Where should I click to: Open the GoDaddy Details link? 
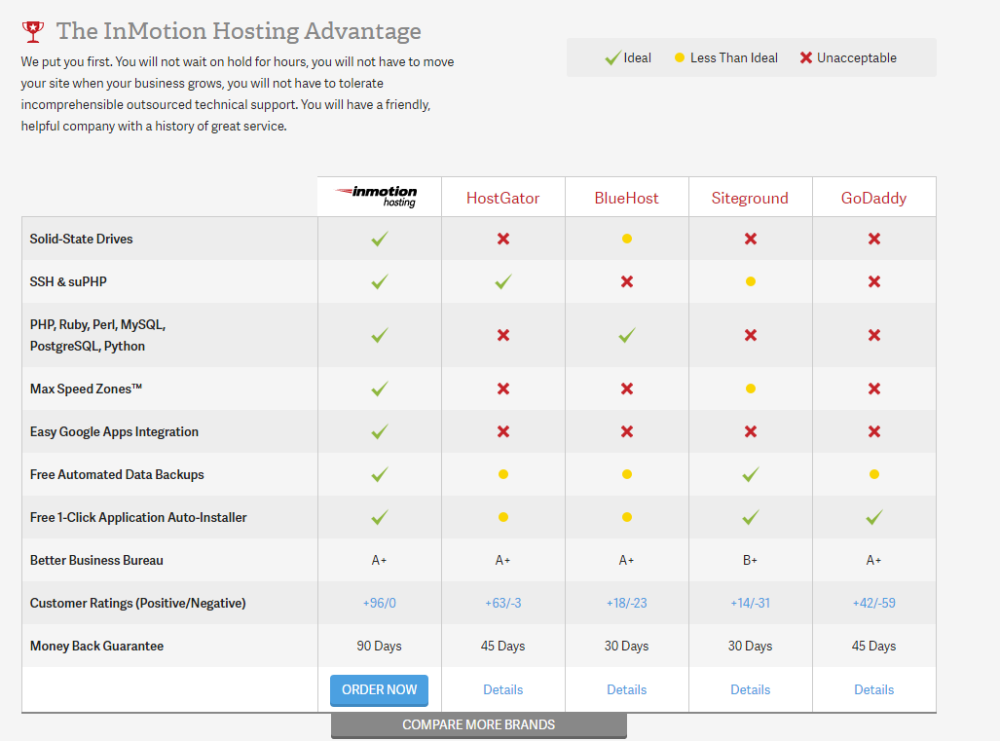874,689
